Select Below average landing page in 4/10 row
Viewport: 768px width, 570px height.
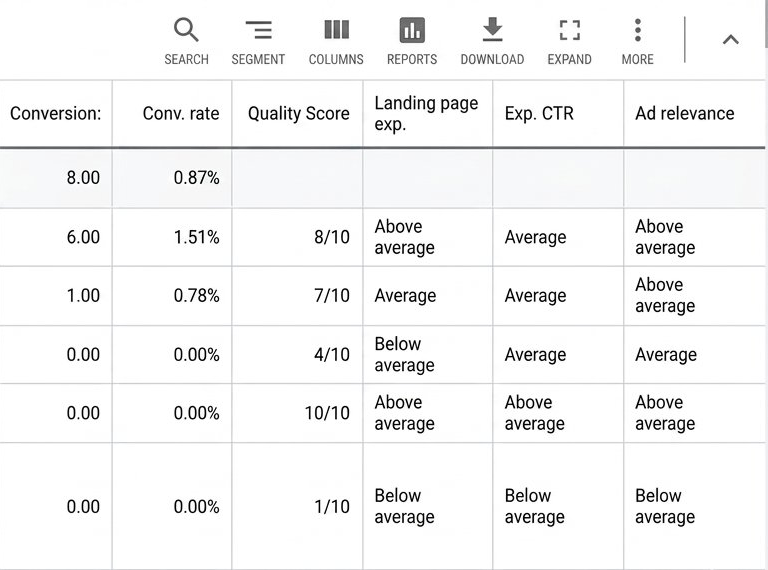click(x=404, y=355)
